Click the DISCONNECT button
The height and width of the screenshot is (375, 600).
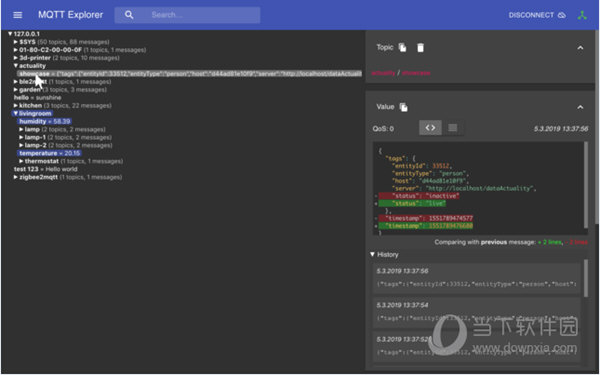pyautogui.click(x=537, y=15)
